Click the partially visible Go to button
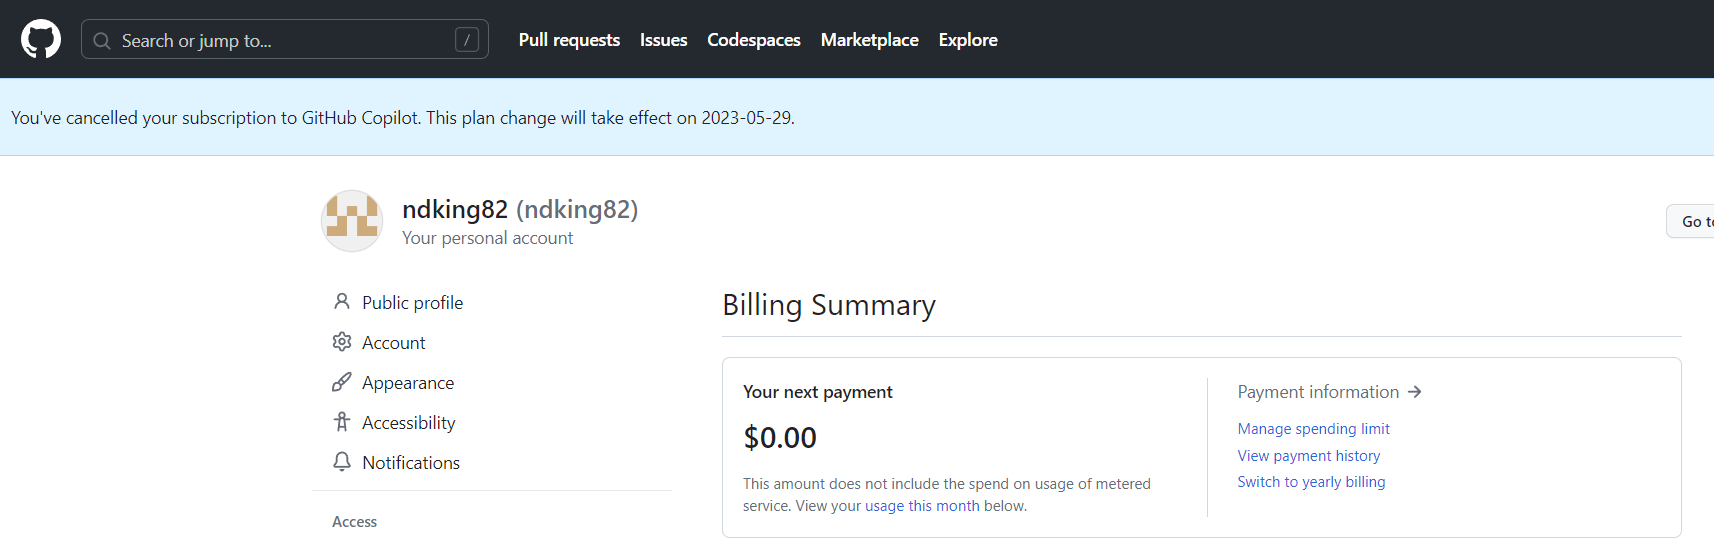The image size is (1714, 548). (1690, 221)
